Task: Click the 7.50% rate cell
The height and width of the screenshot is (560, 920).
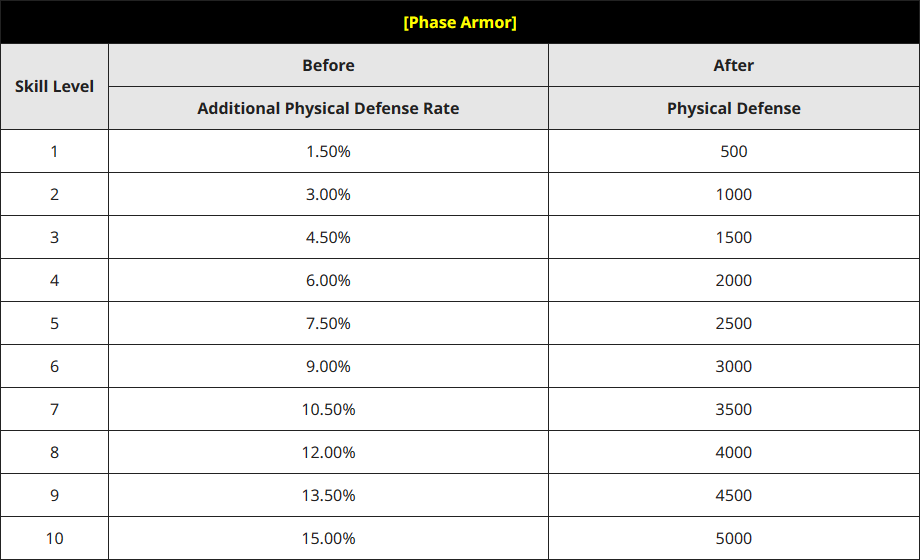Action: 329,323
